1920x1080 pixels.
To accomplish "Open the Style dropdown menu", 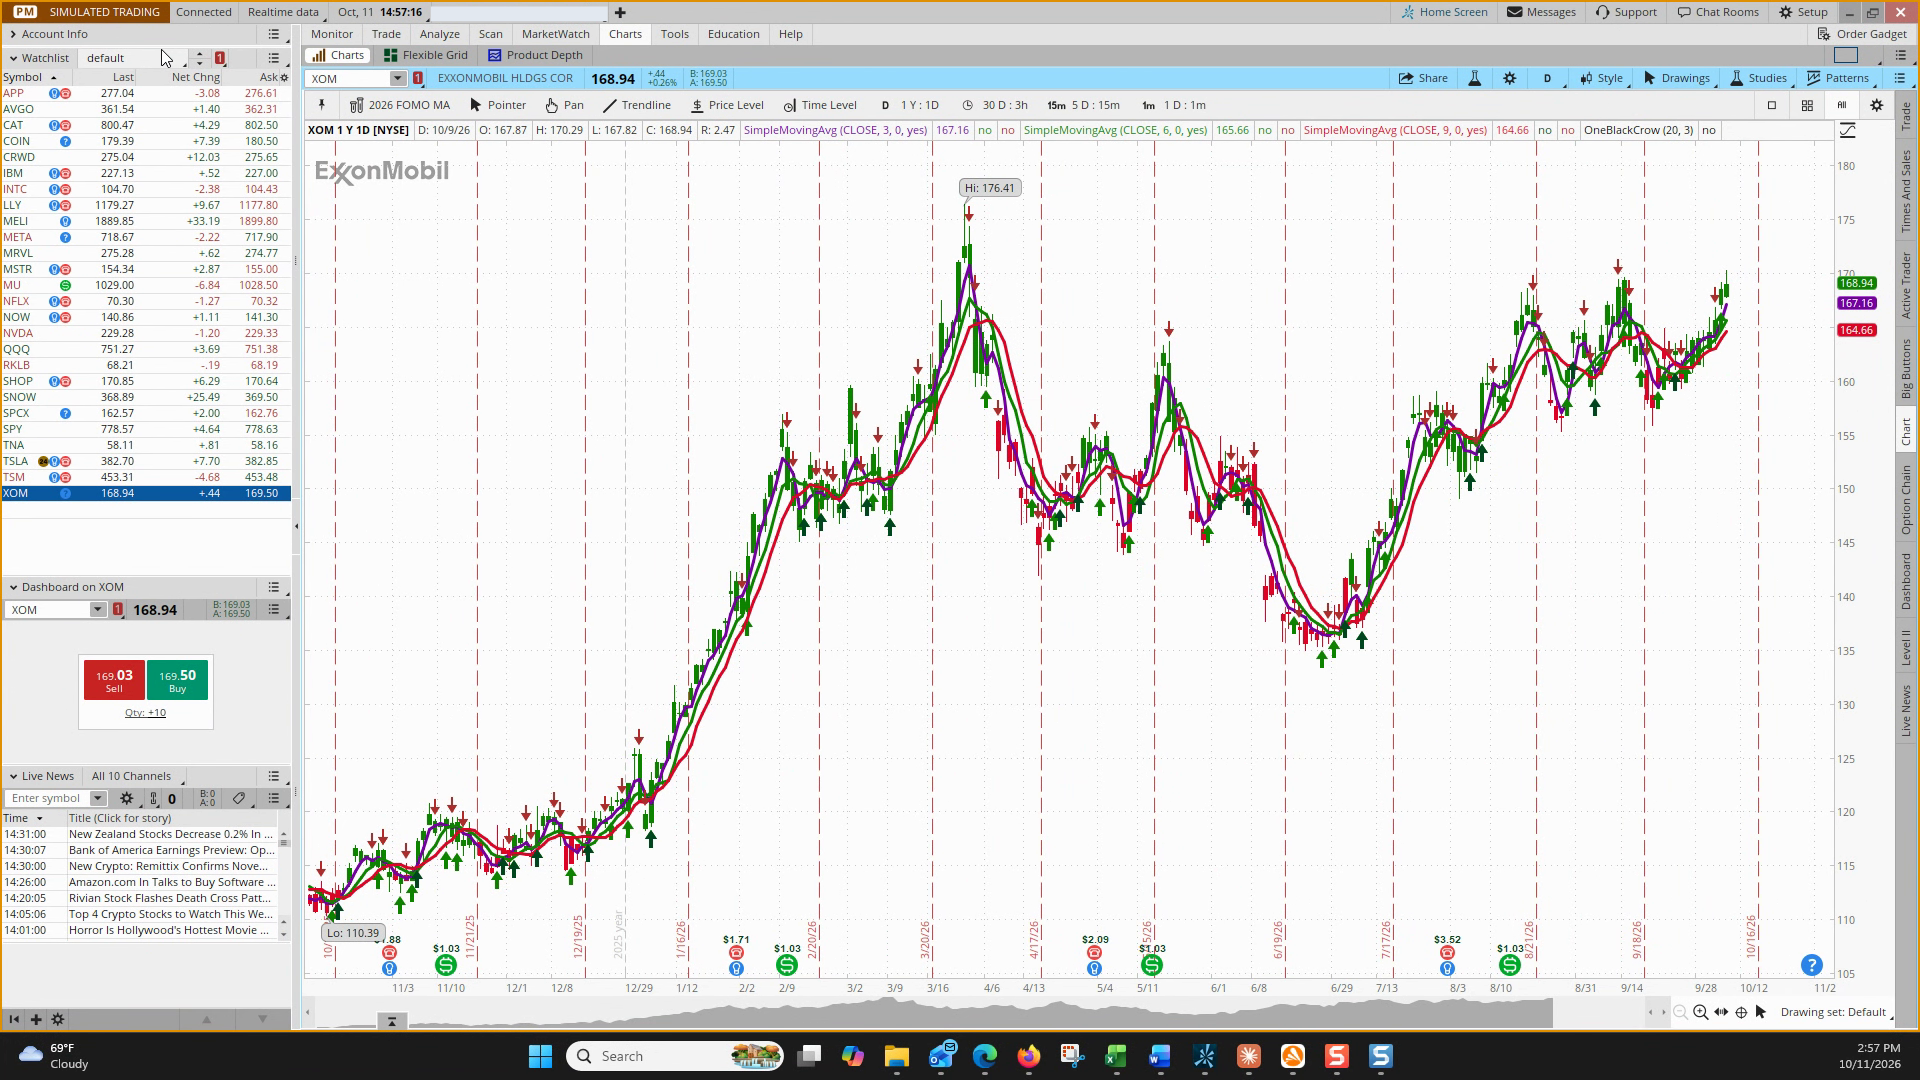I will tap(1601, 78).
